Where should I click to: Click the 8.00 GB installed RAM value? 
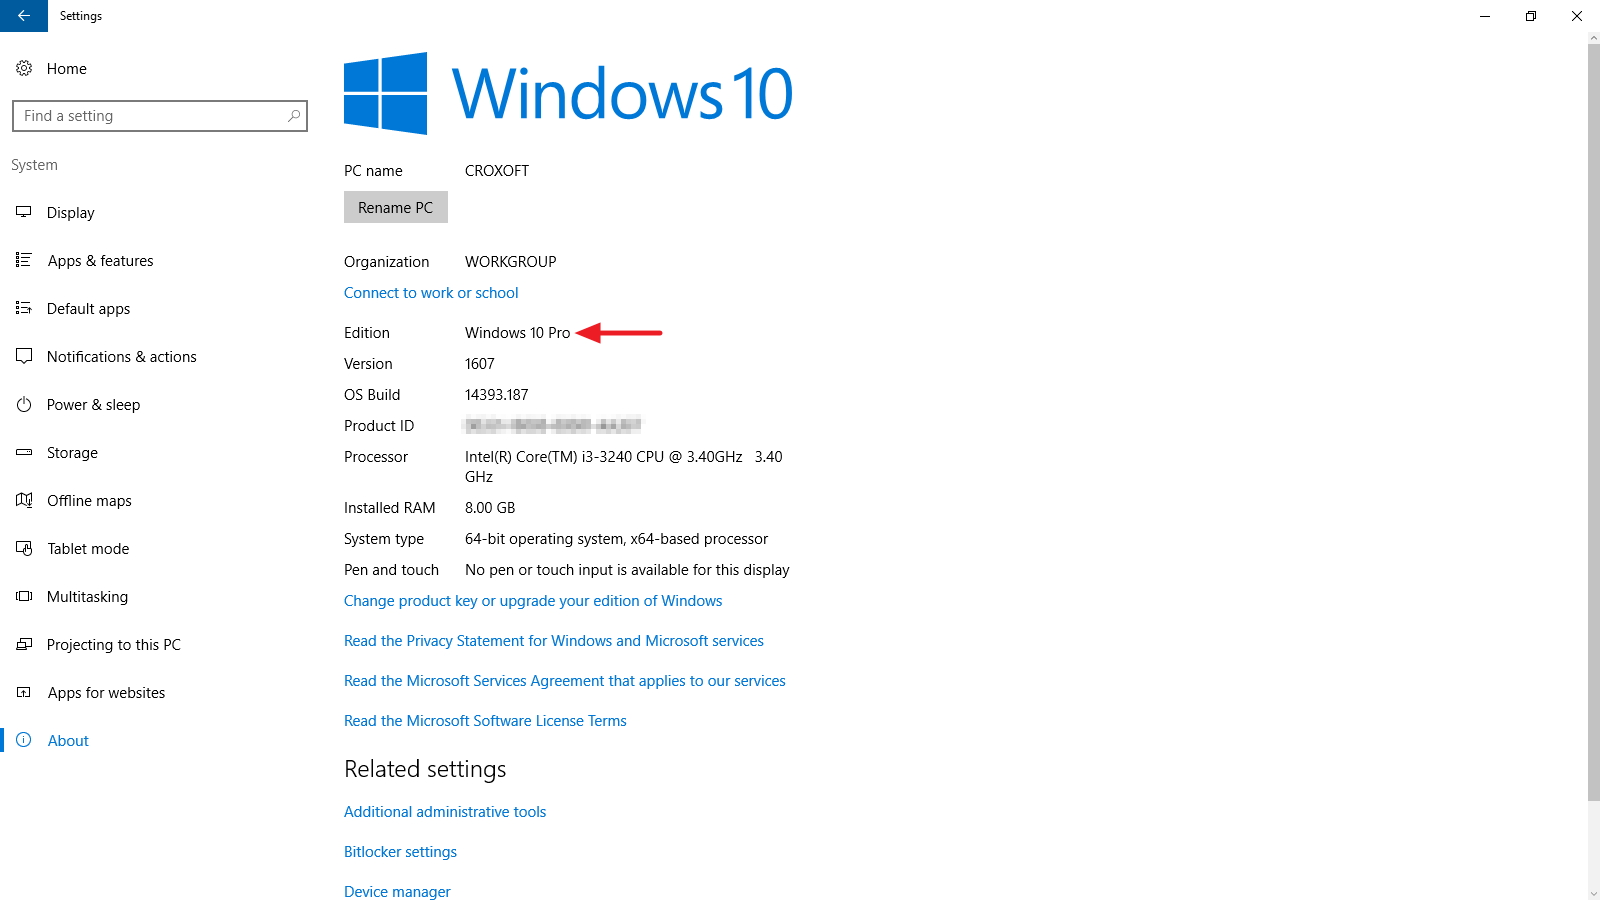pyautogui.click(x=490, y=508)
